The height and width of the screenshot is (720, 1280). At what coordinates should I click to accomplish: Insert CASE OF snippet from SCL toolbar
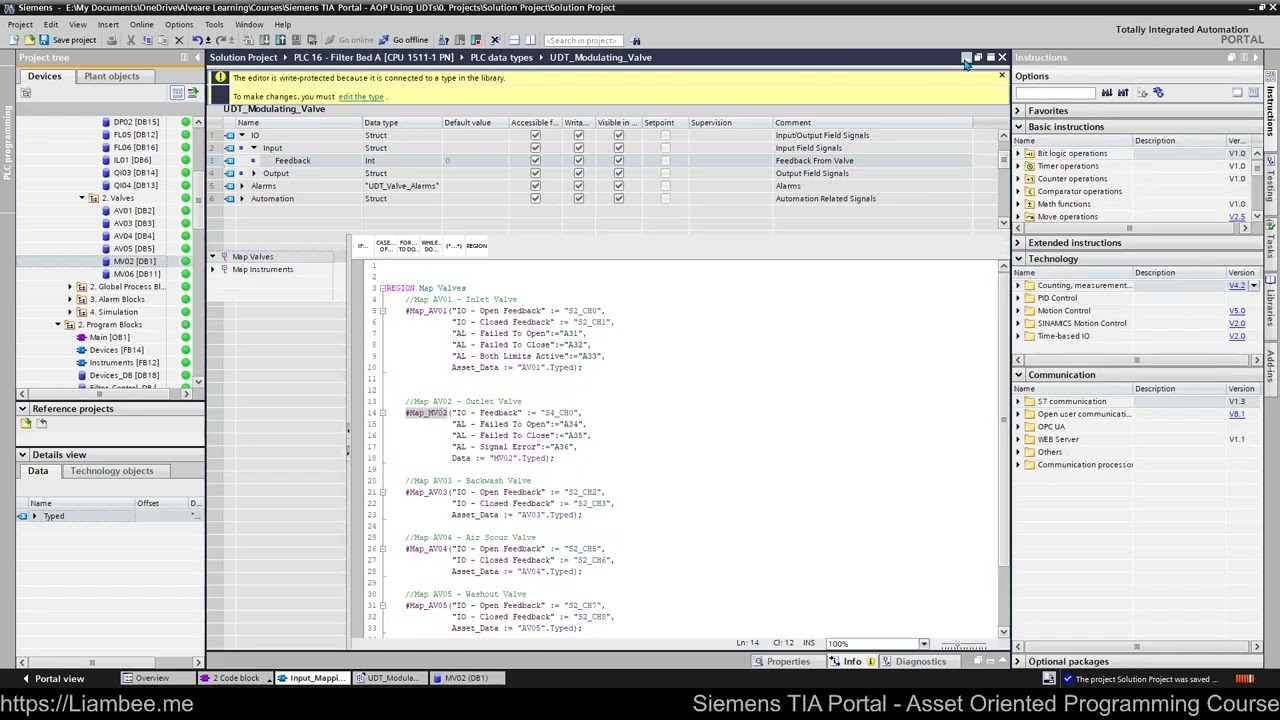(x=385, y=246)
